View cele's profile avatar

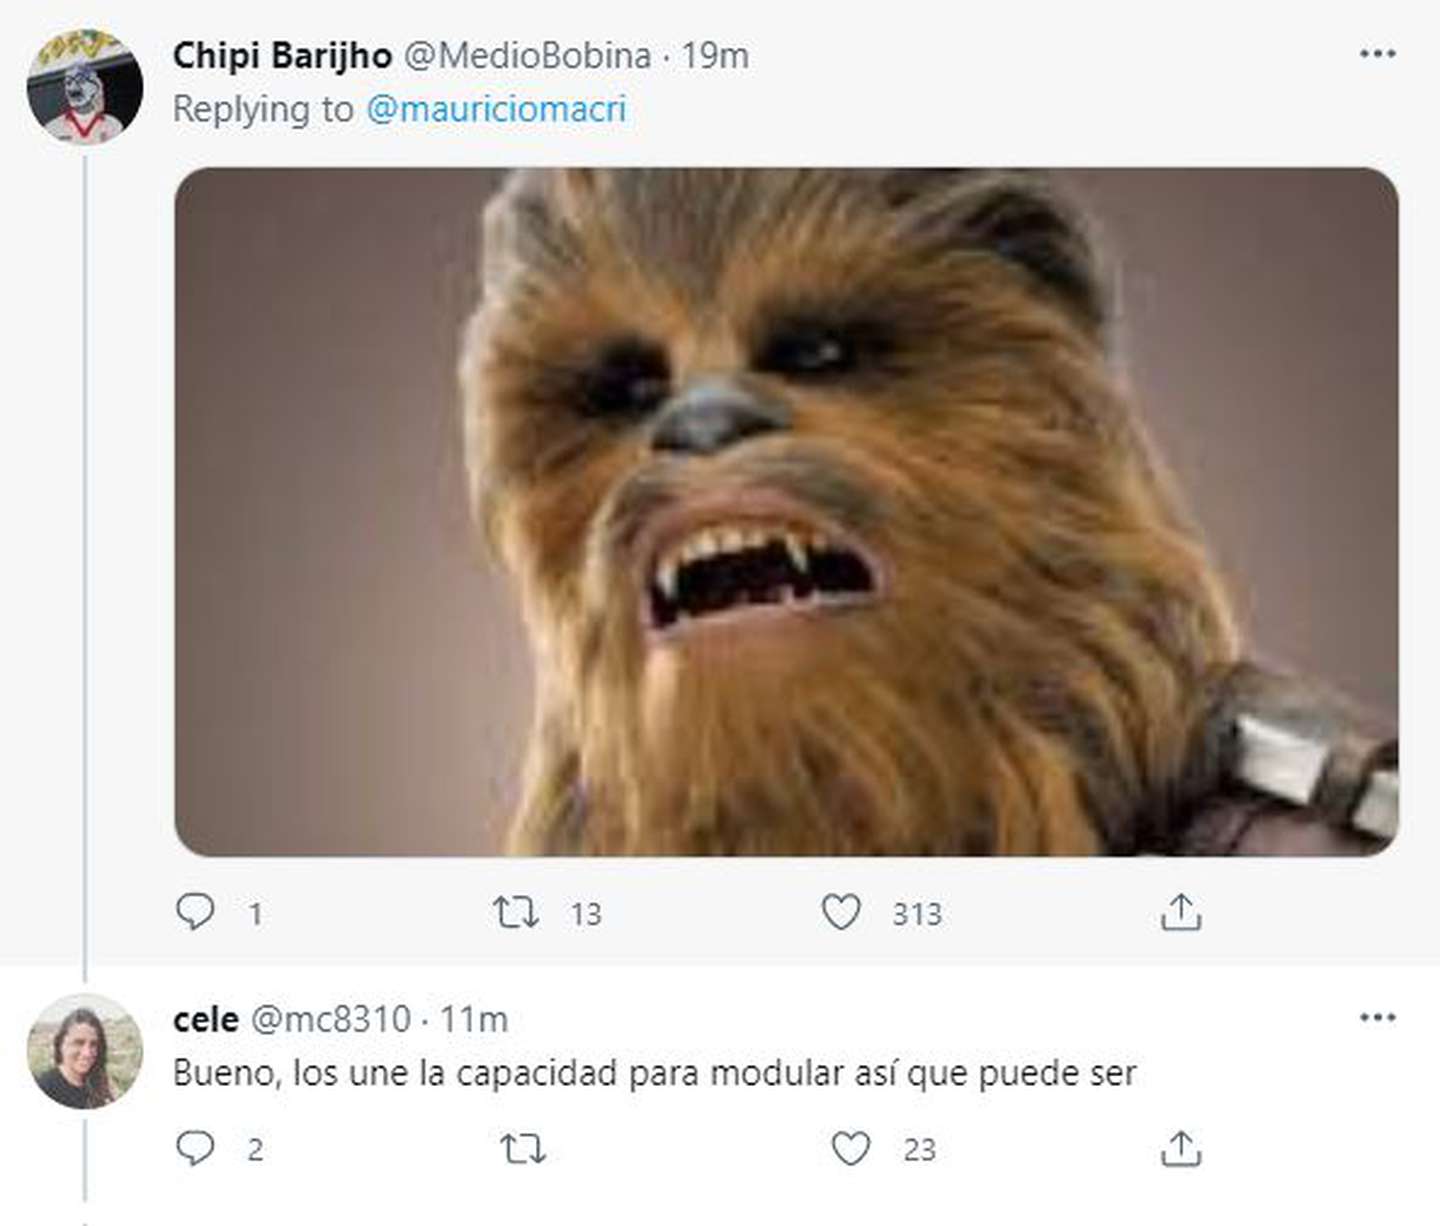(85, 1050)
